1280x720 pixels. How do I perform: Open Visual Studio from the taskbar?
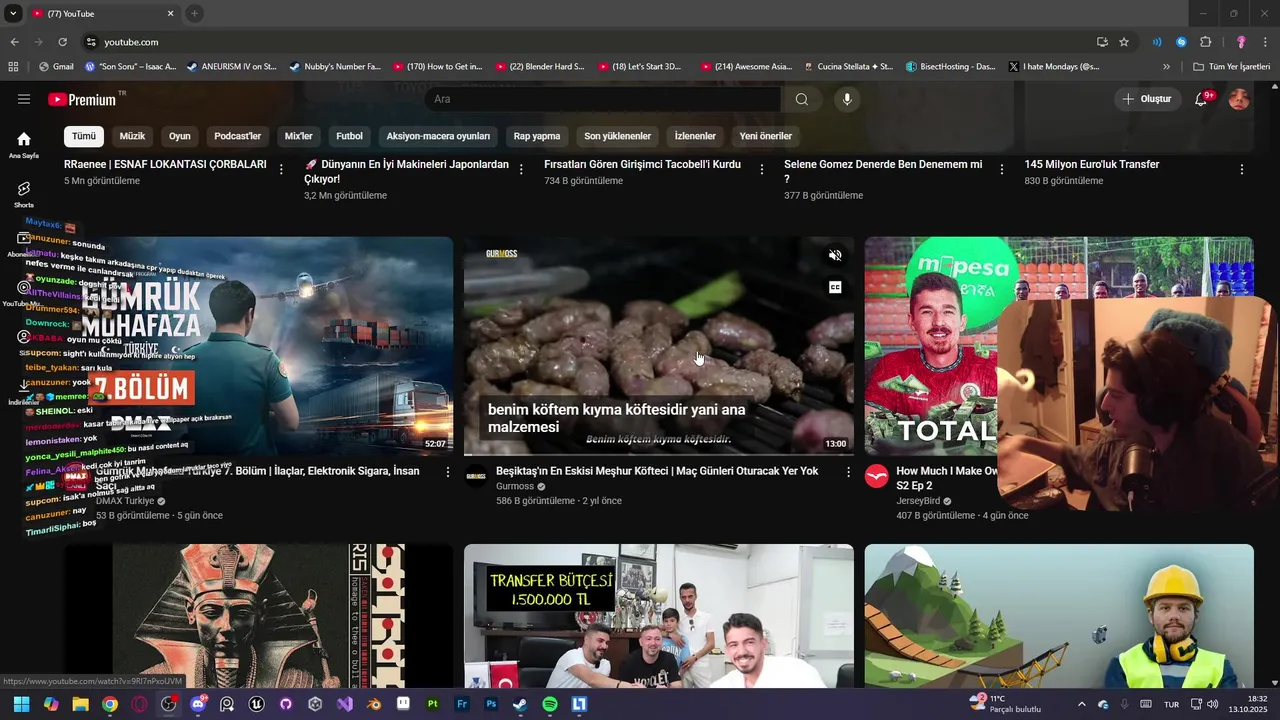pyautogui.click(x=345, y=704)
